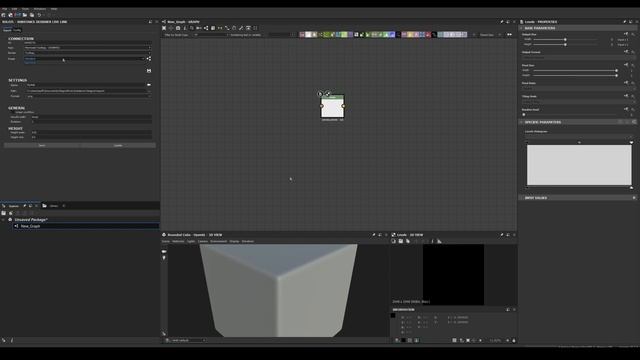640x360 pixels.
Task: Open the Shader dropdown in Connection
Action: [84, 59]
